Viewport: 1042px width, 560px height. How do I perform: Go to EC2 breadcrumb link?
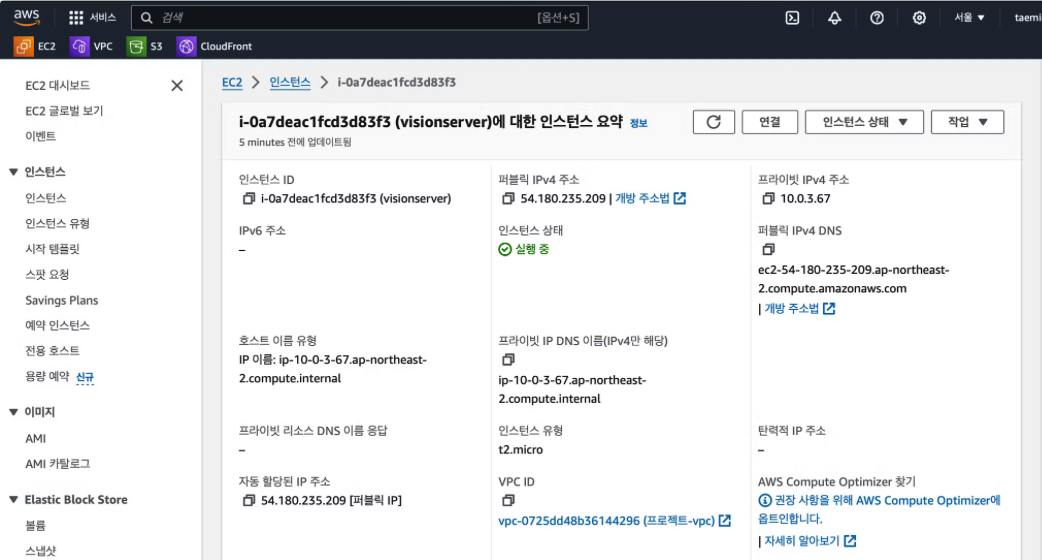[232, 82]
